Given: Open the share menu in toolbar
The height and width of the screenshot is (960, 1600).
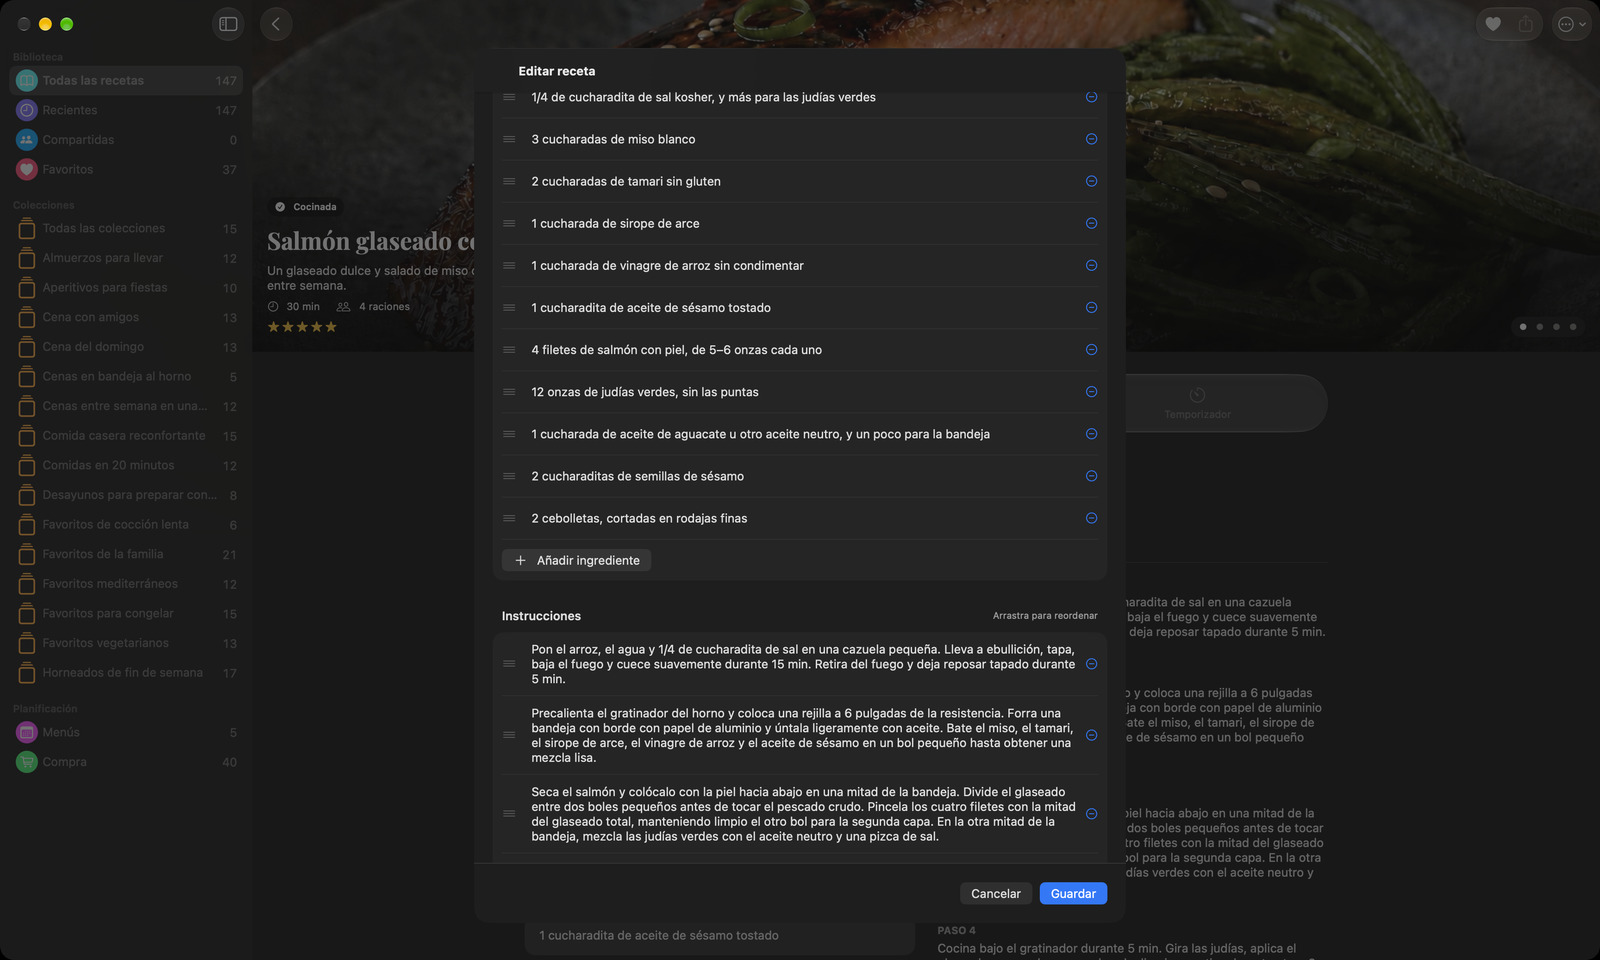Looking at the screenshot, I should (1525, 24).
